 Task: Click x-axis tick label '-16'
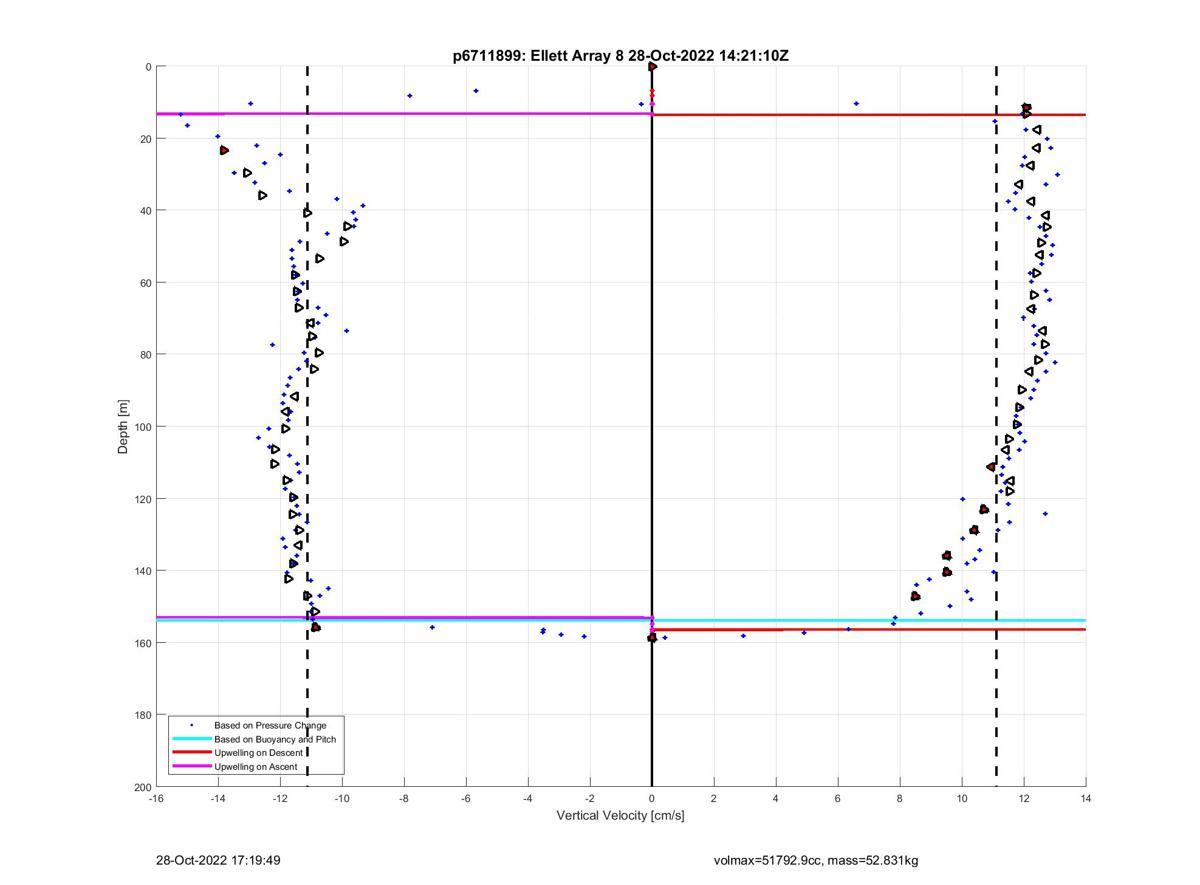(156, 798)
